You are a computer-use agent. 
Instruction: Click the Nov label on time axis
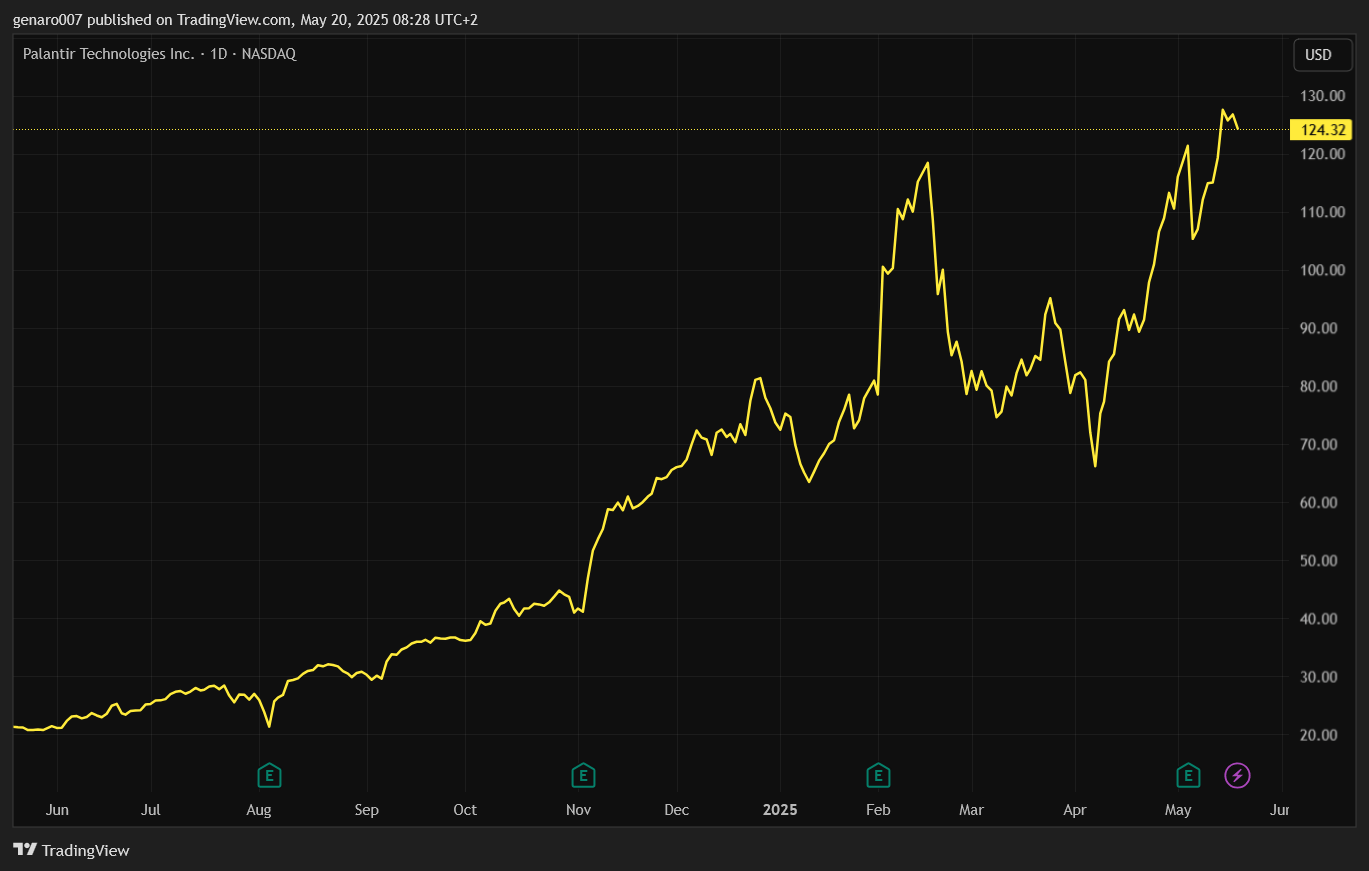[x=579, y=810]
